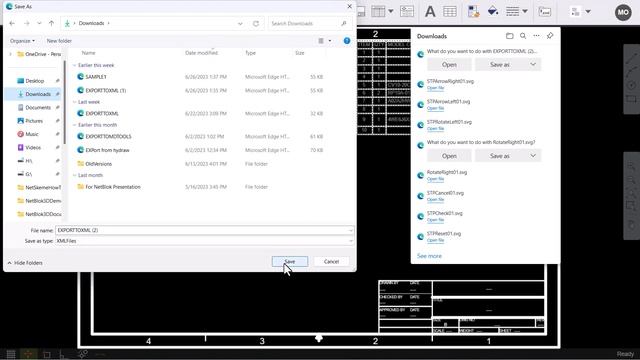Select Music in navigation pane
The image size is (640, 360).
point(32,134)
